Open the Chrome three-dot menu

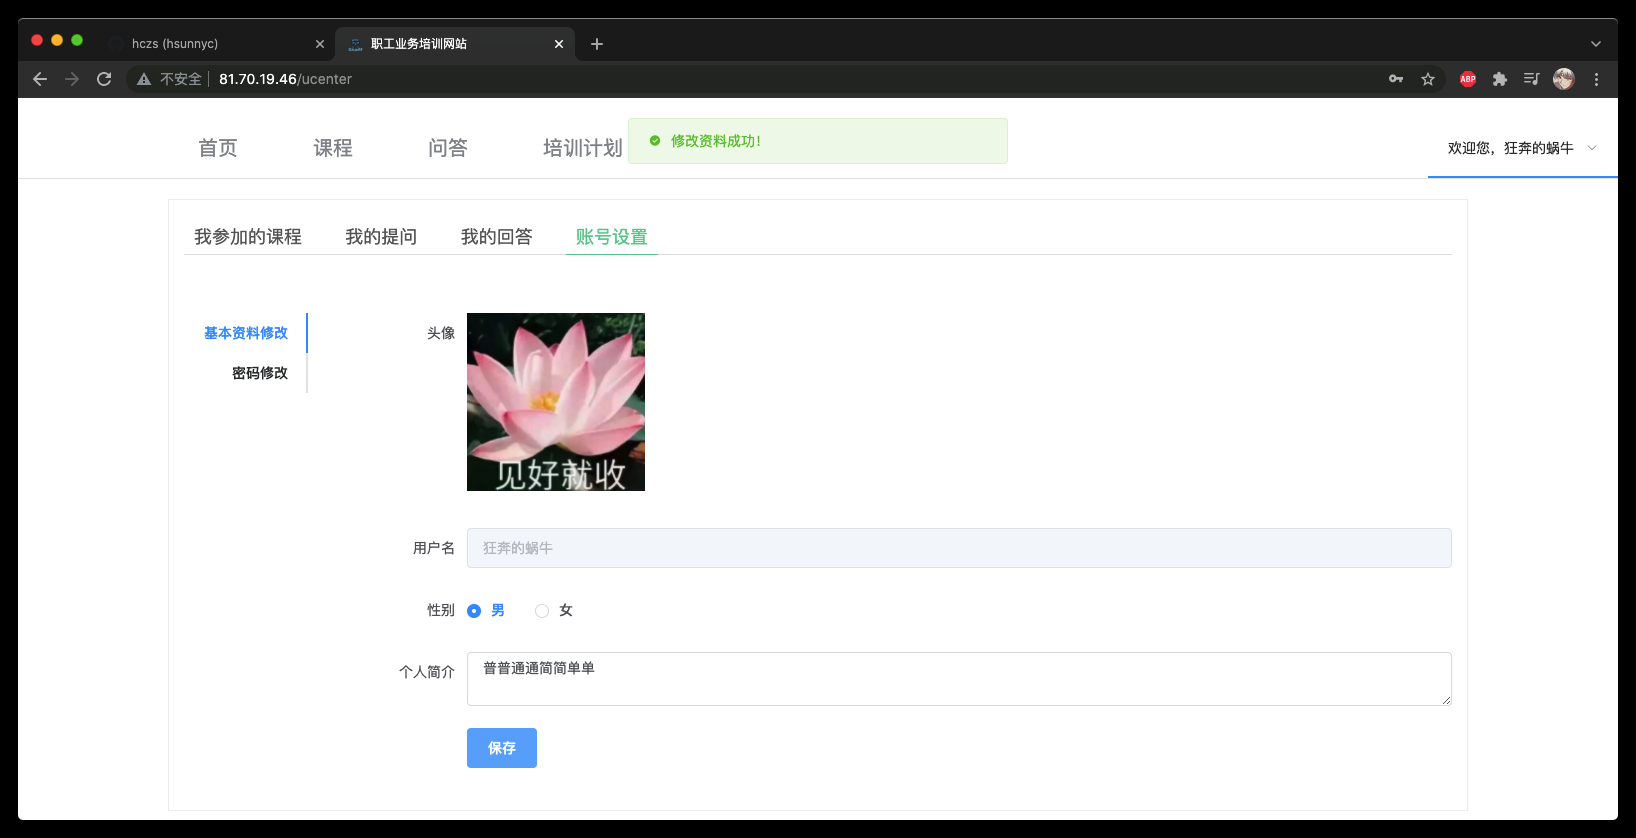point(1596,79)
